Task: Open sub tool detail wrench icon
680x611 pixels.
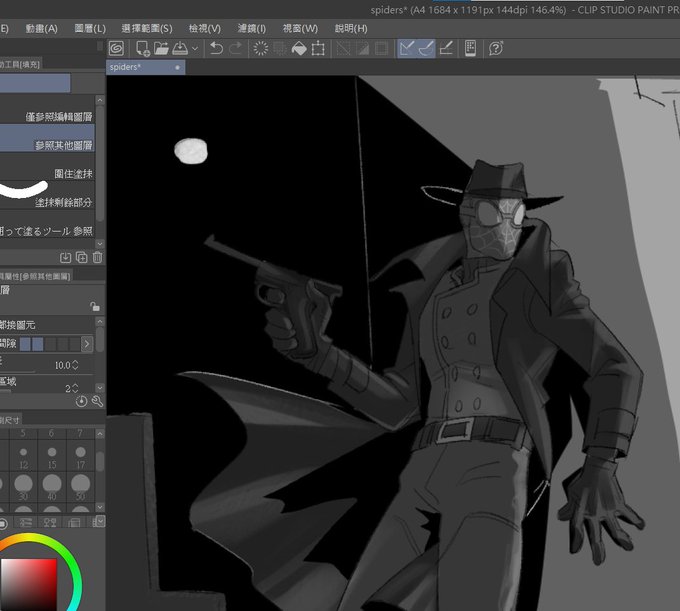Action: (x=98, y=402)
